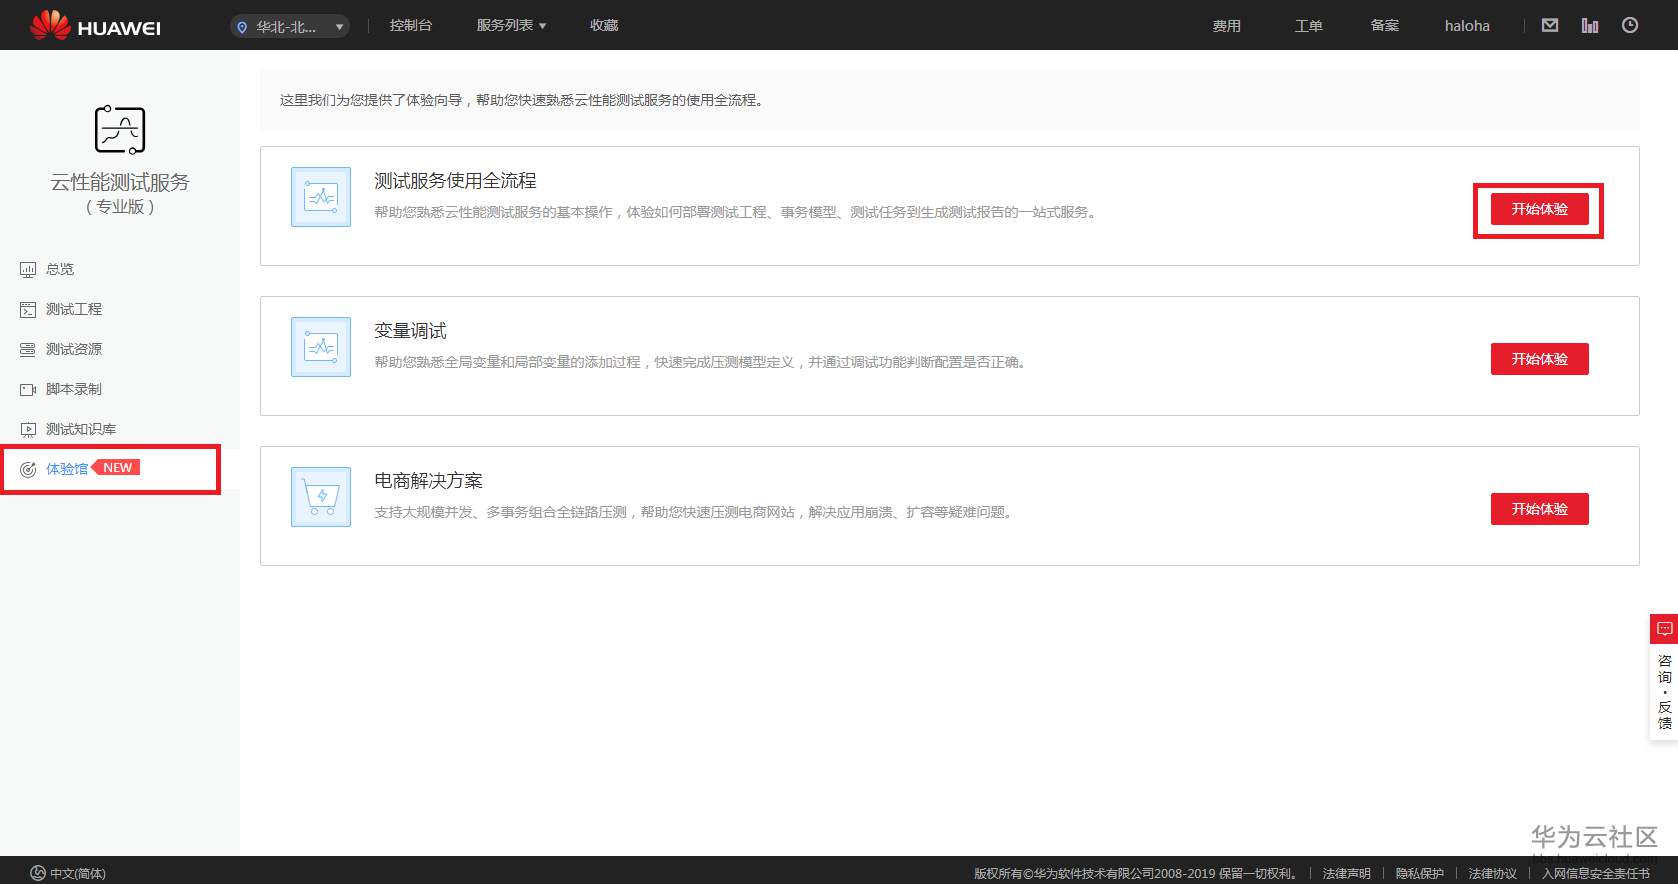Image resolution: width=1678 pixels, height=884 pixels.
Task: Open the 备案 filing menu
Action: (x=1384, y=26)
